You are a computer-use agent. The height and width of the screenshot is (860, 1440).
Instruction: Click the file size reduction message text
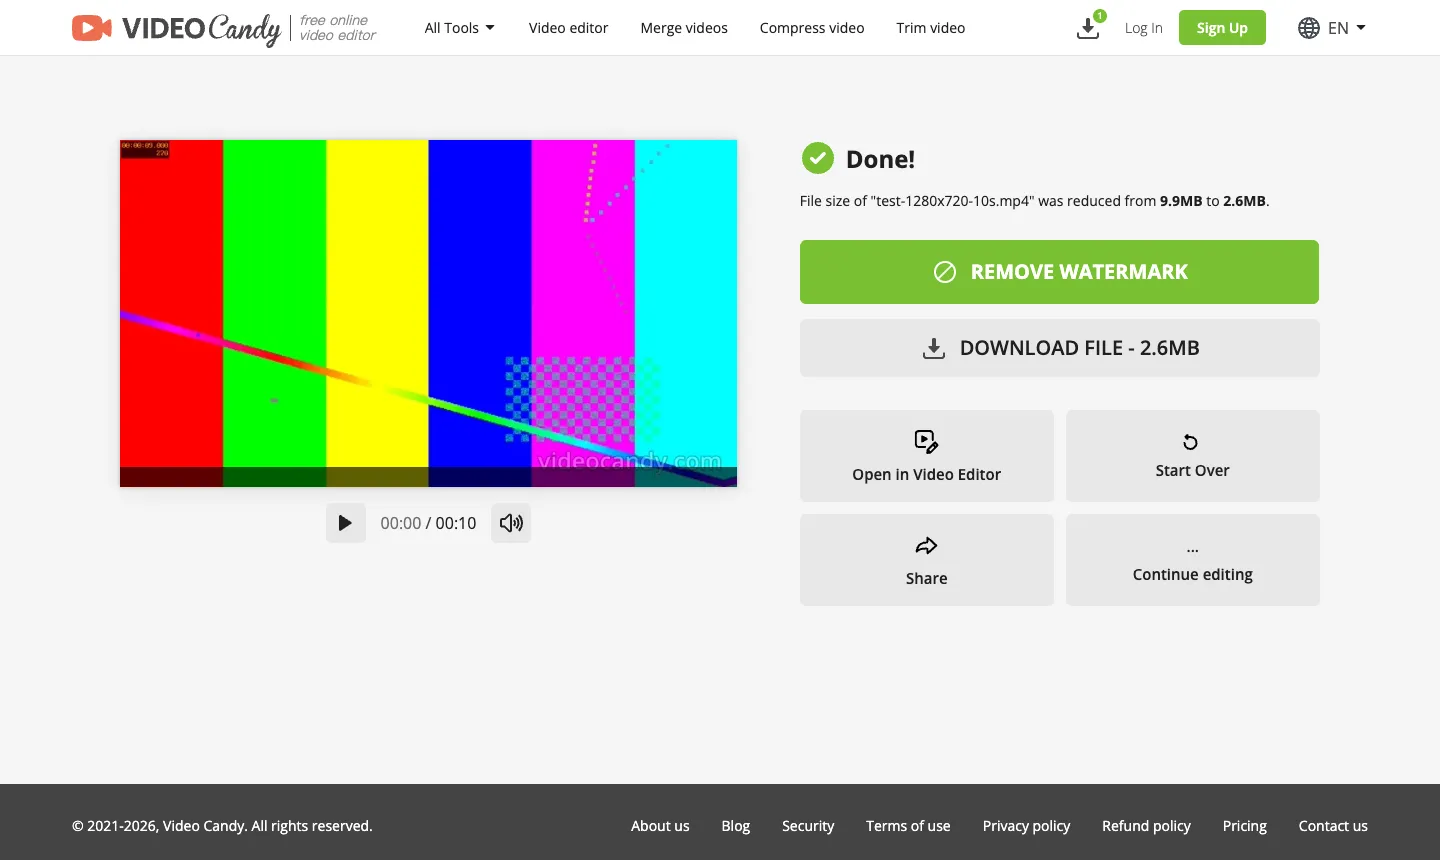point(1034,201)
